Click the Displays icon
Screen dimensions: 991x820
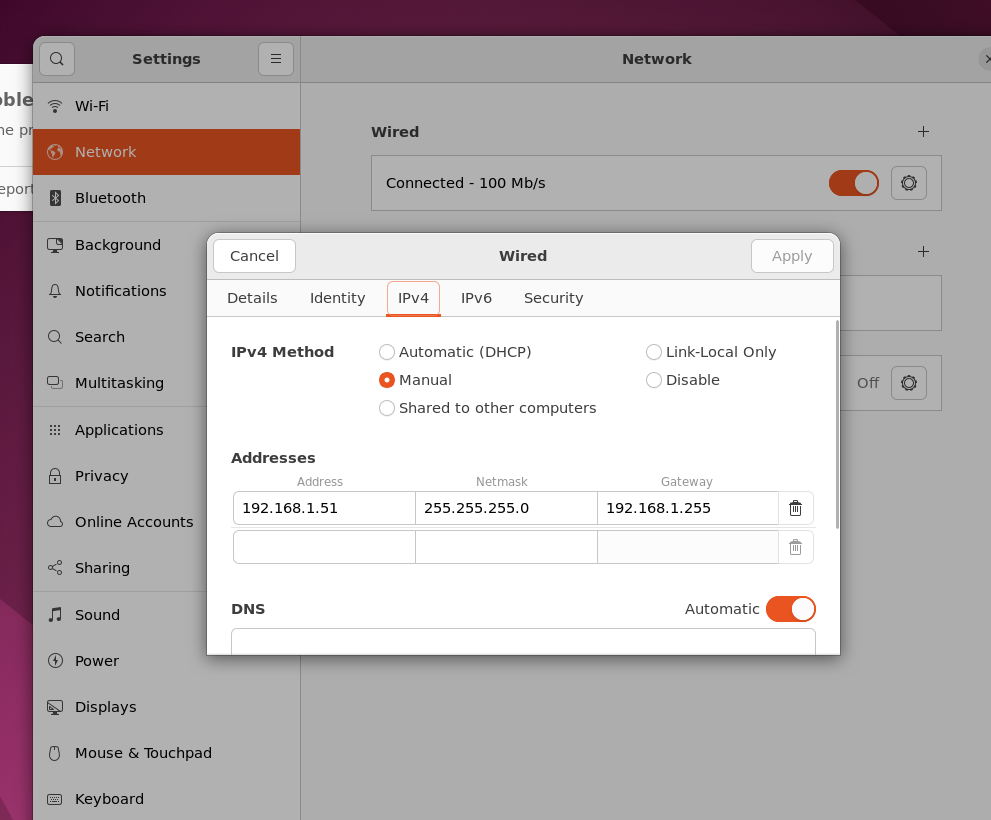click(55, 707)
